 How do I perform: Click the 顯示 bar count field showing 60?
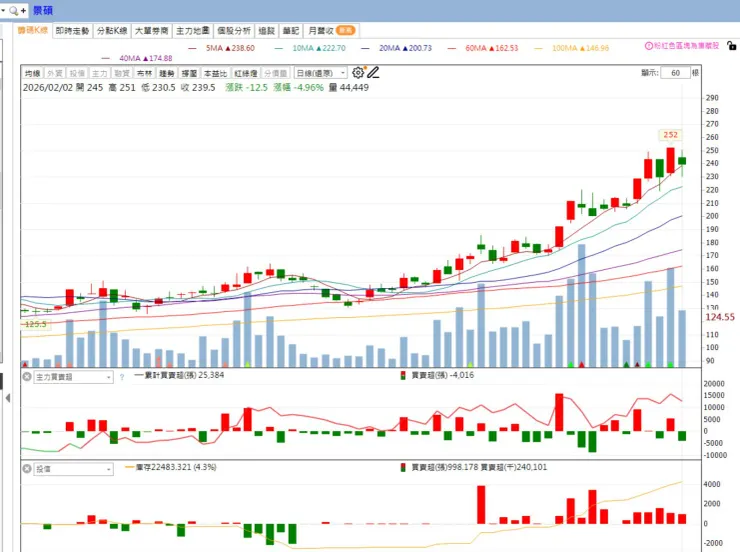tap(675, 73)
